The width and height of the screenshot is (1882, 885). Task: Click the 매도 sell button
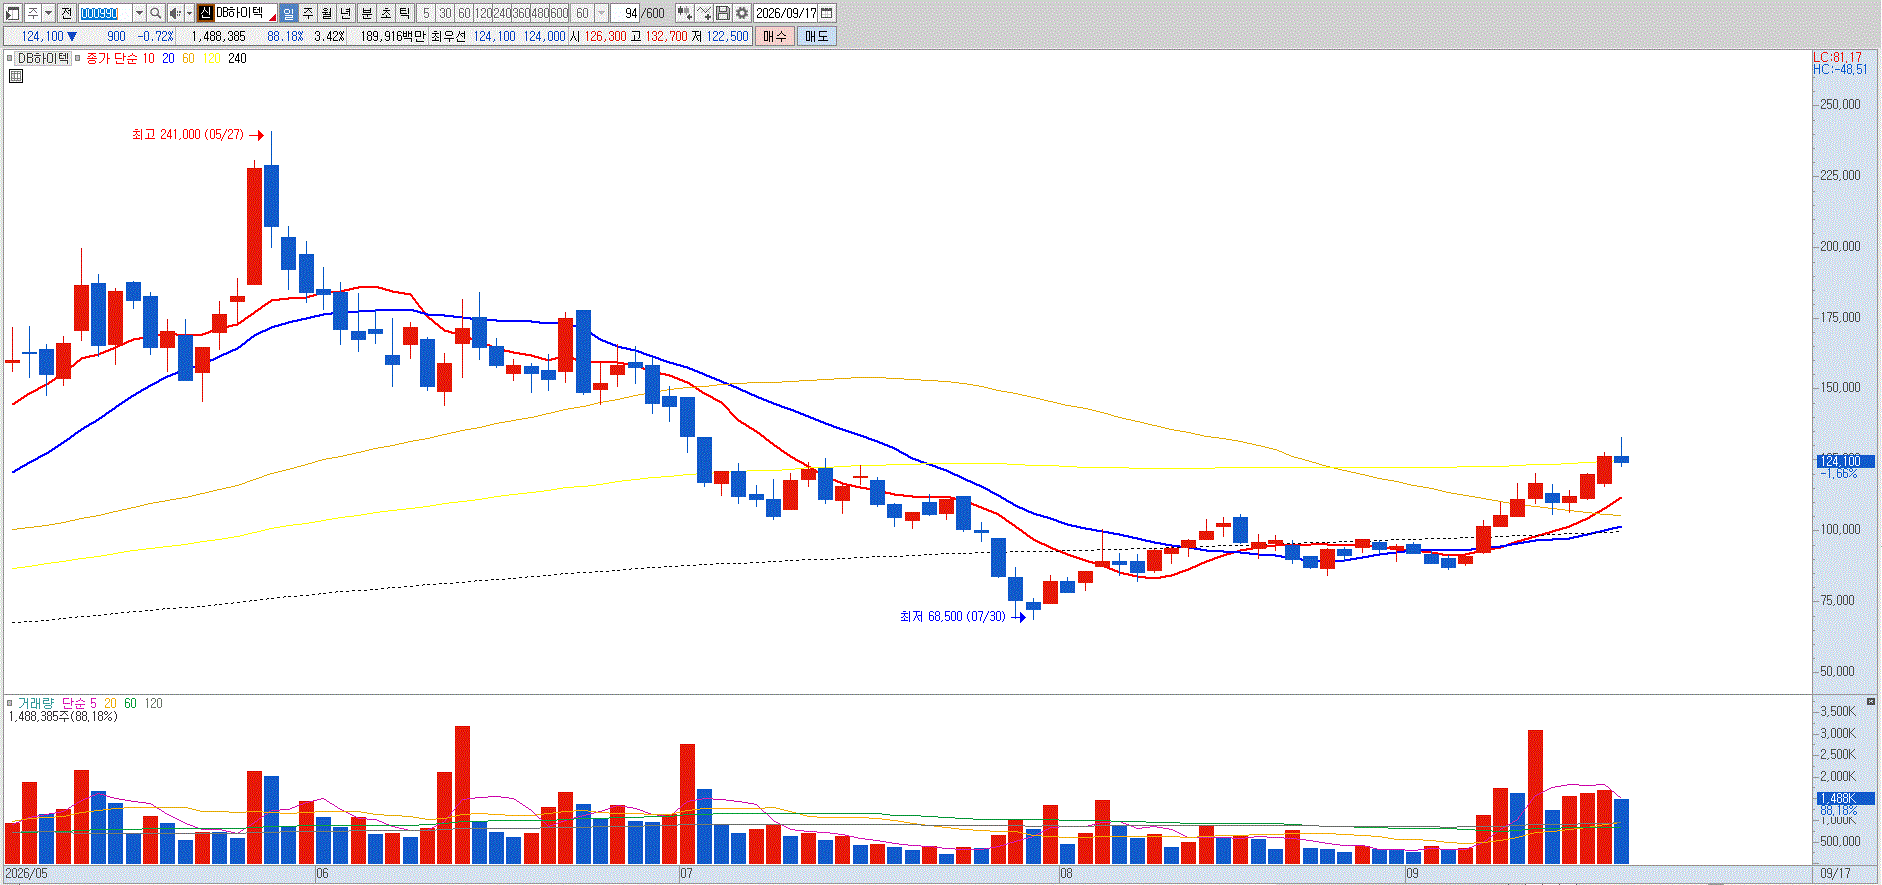click(x=816, y=36)
